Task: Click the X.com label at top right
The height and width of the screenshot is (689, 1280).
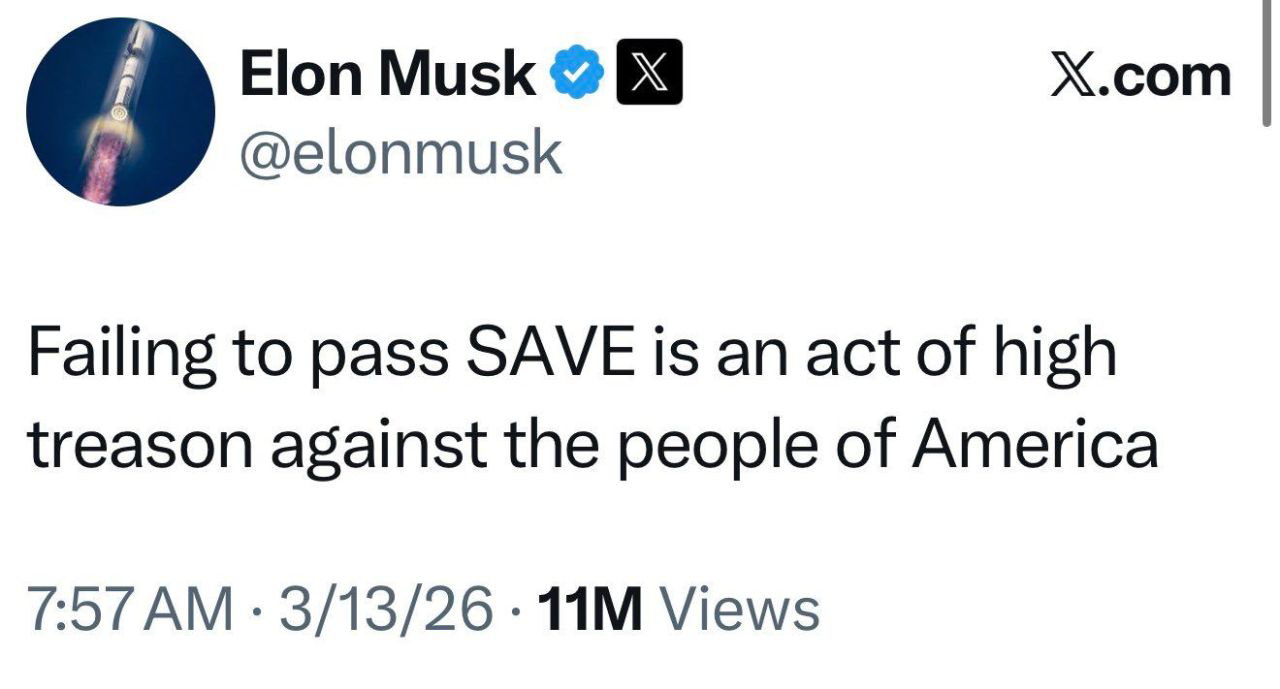Action: 1140,74
